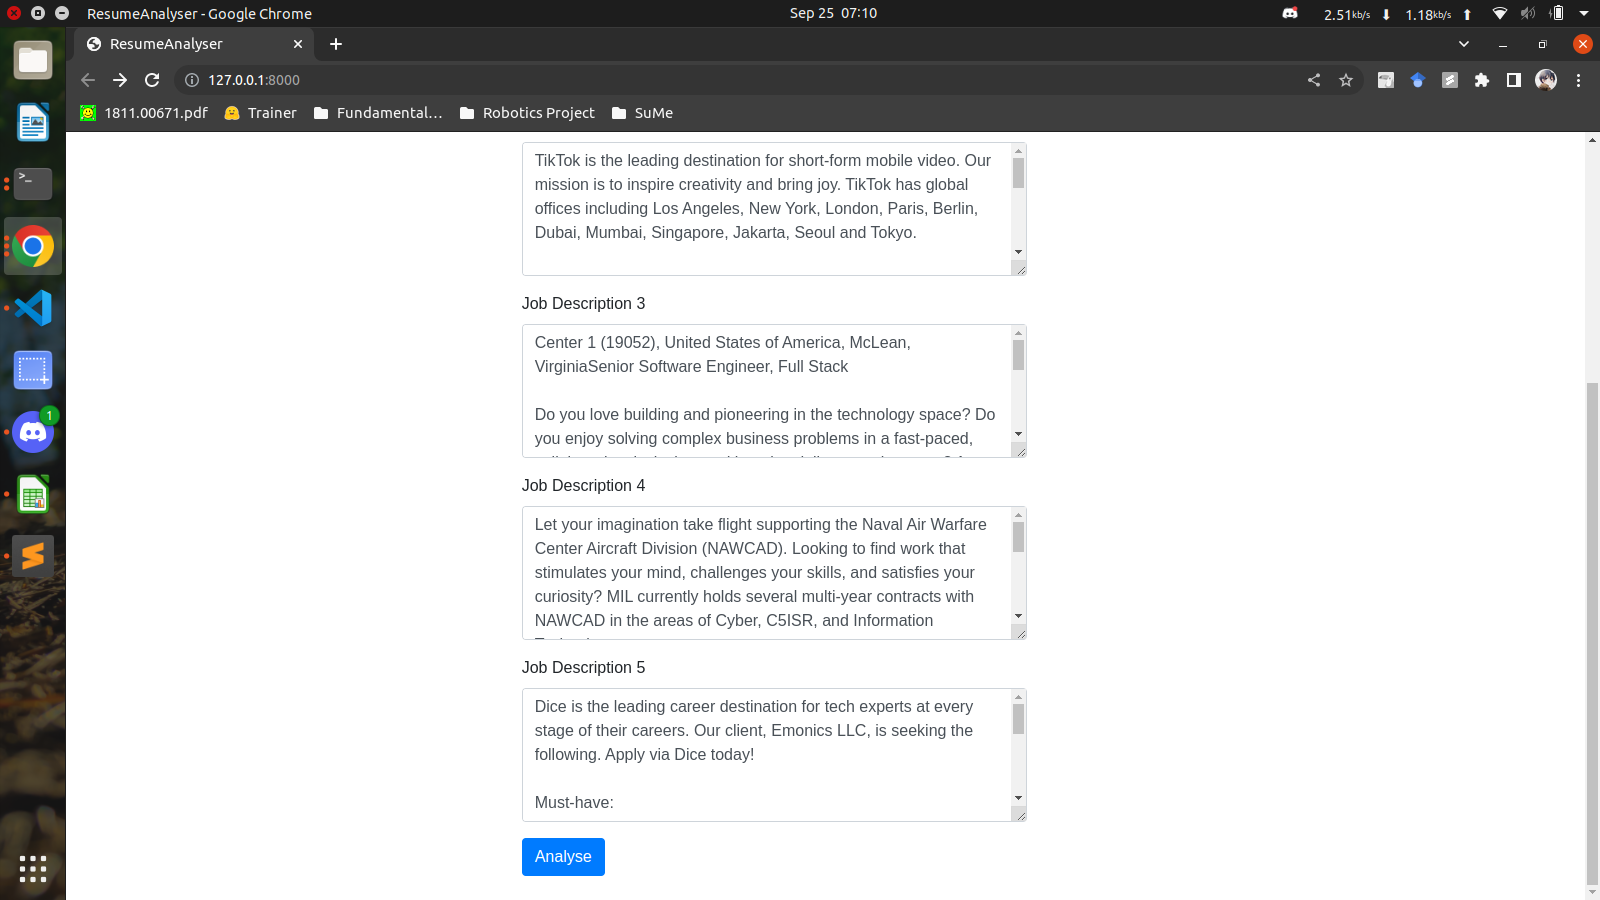This screenshot has width=1600, height=900.
Task: Click the volume icon in the top bar
Action: tap(1528, 14)
